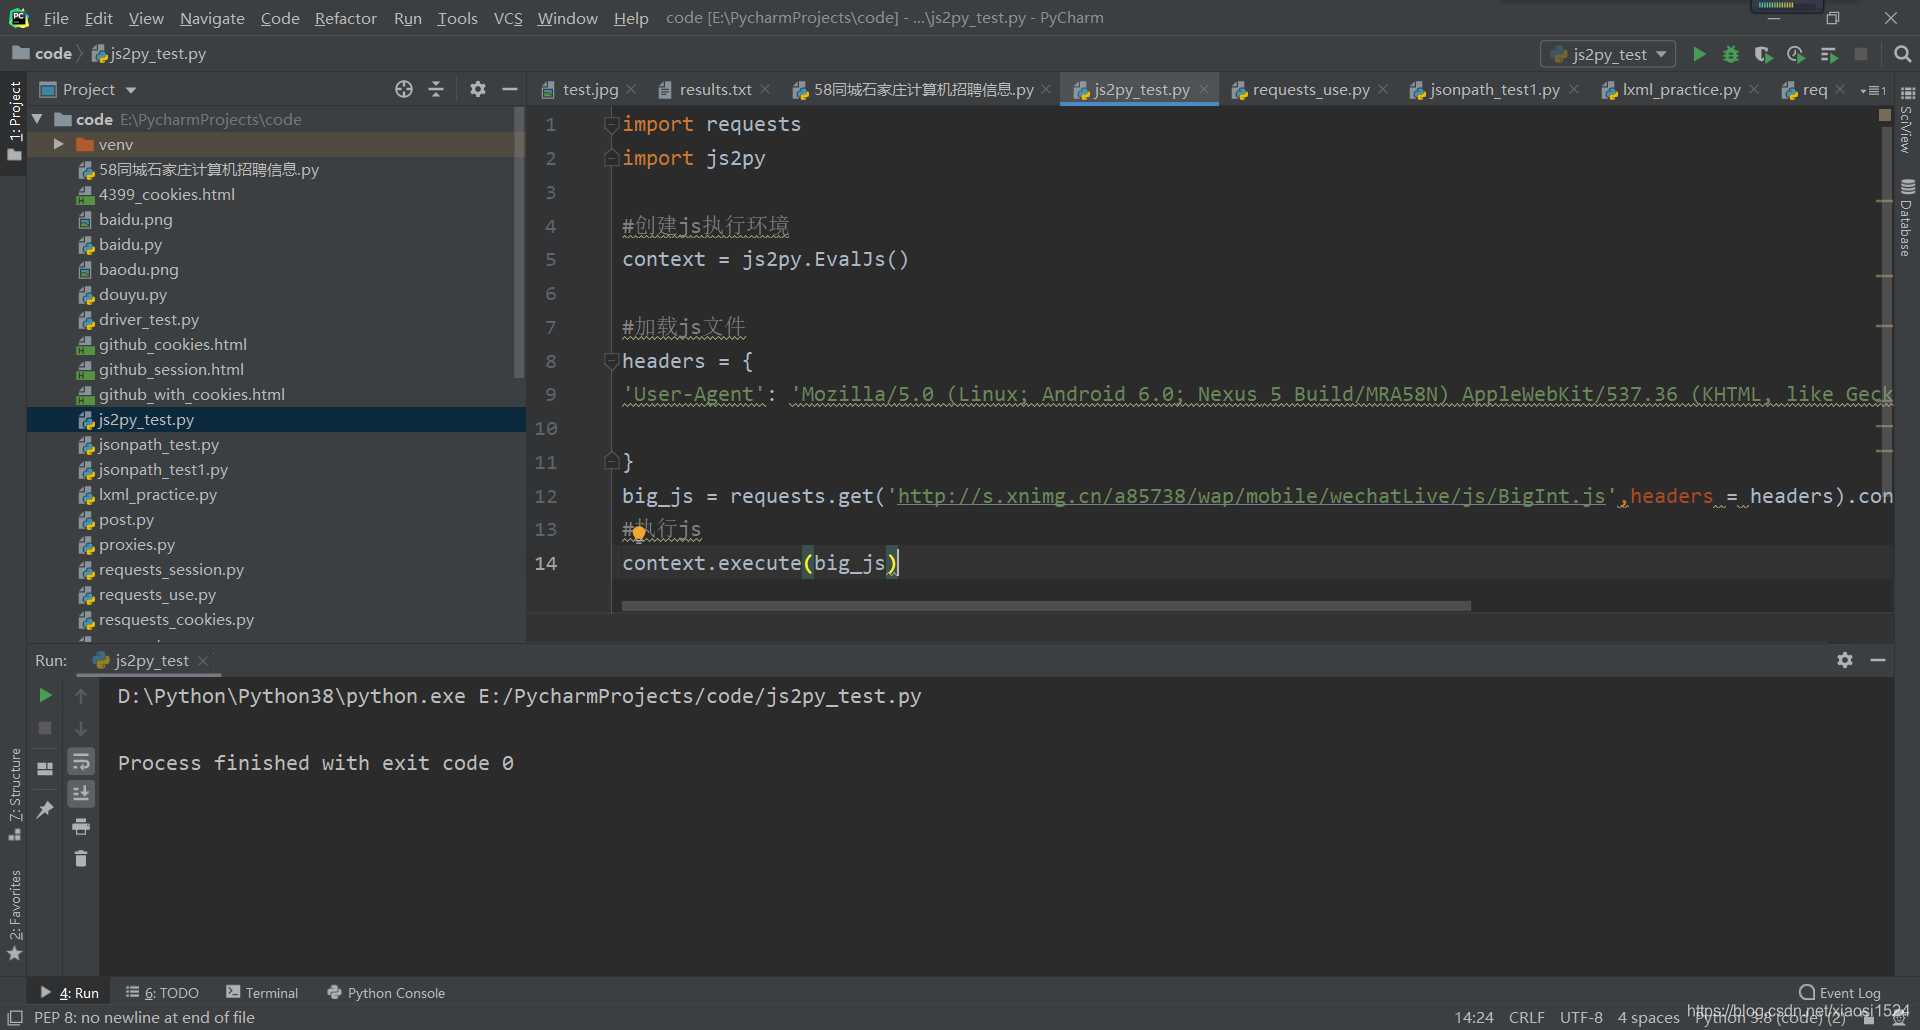
Task: Open baidu.py in the project tree
Action: coord(130,244)
